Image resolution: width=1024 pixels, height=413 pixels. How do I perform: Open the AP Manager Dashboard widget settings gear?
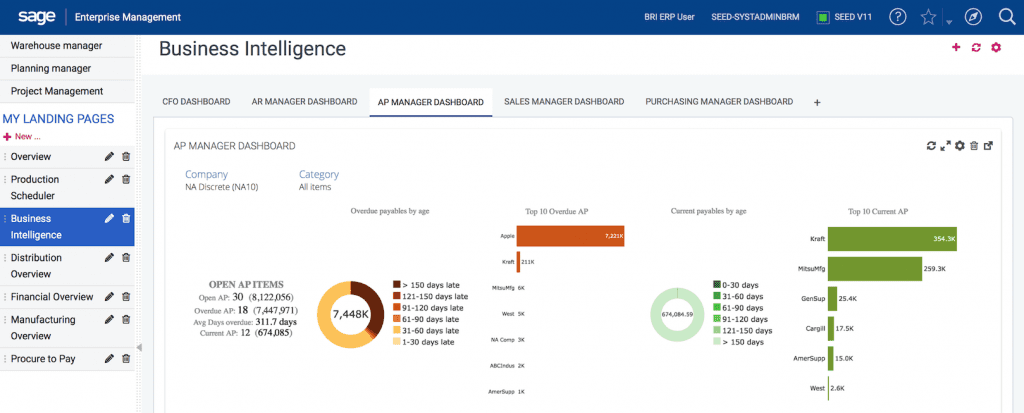coord(959,146)
